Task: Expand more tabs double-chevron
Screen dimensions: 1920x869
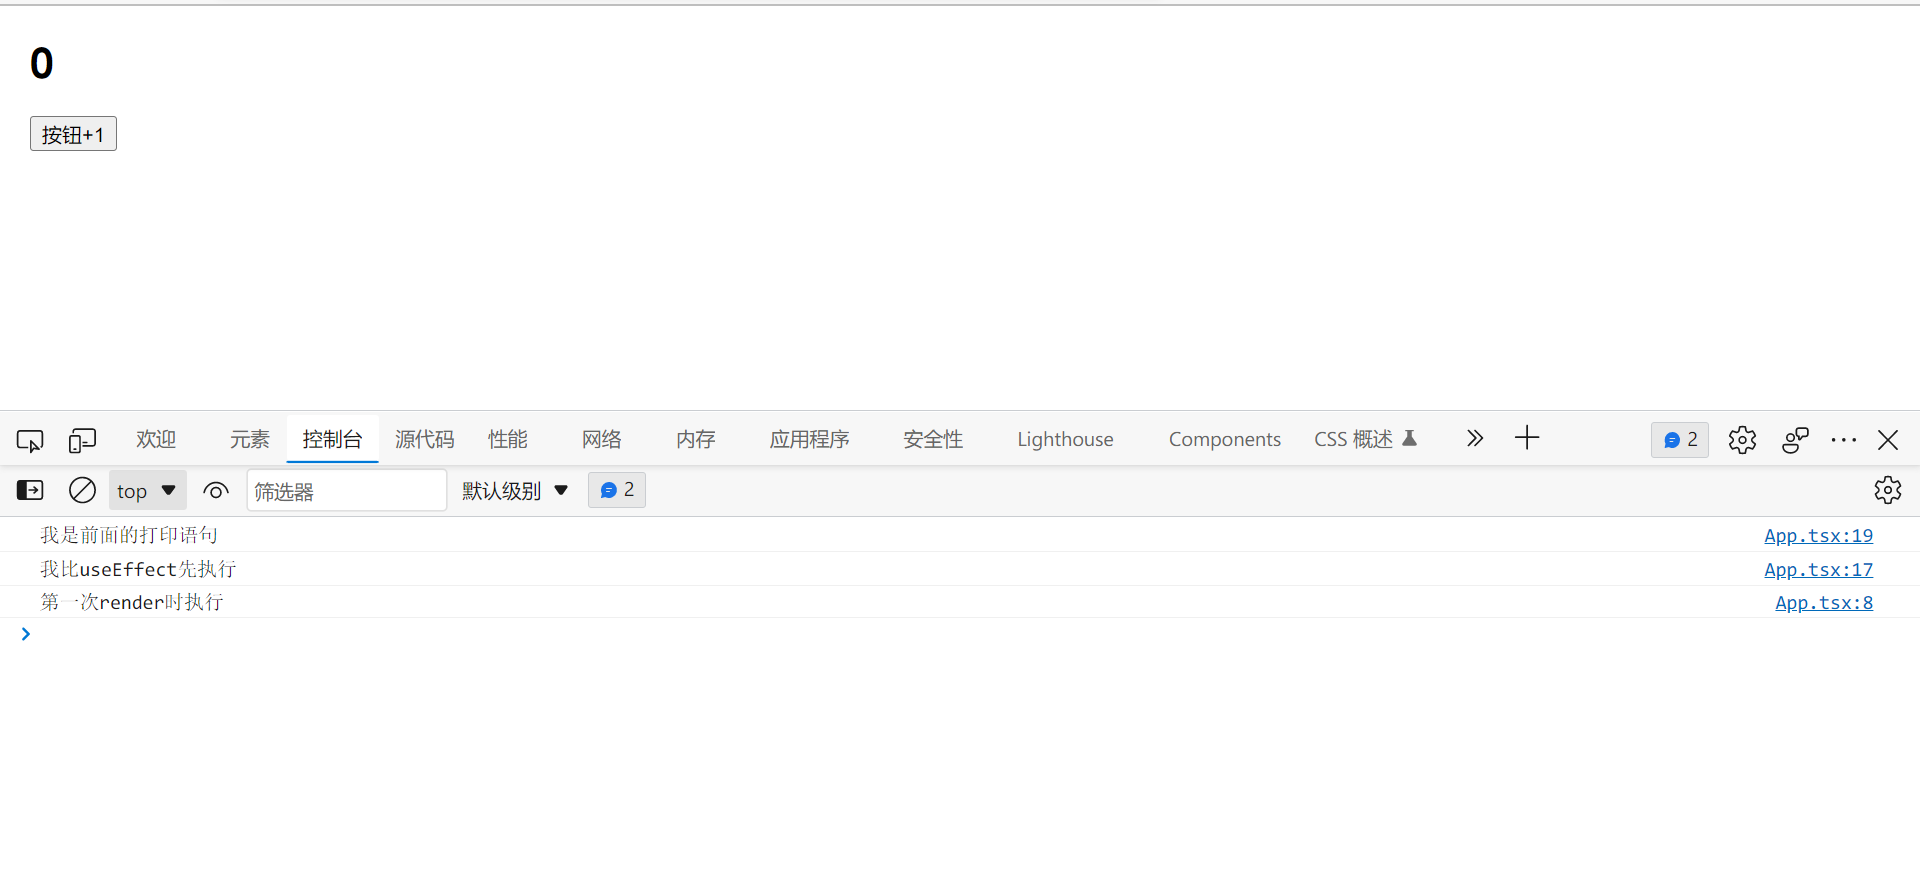Action: pos(1474,438)
